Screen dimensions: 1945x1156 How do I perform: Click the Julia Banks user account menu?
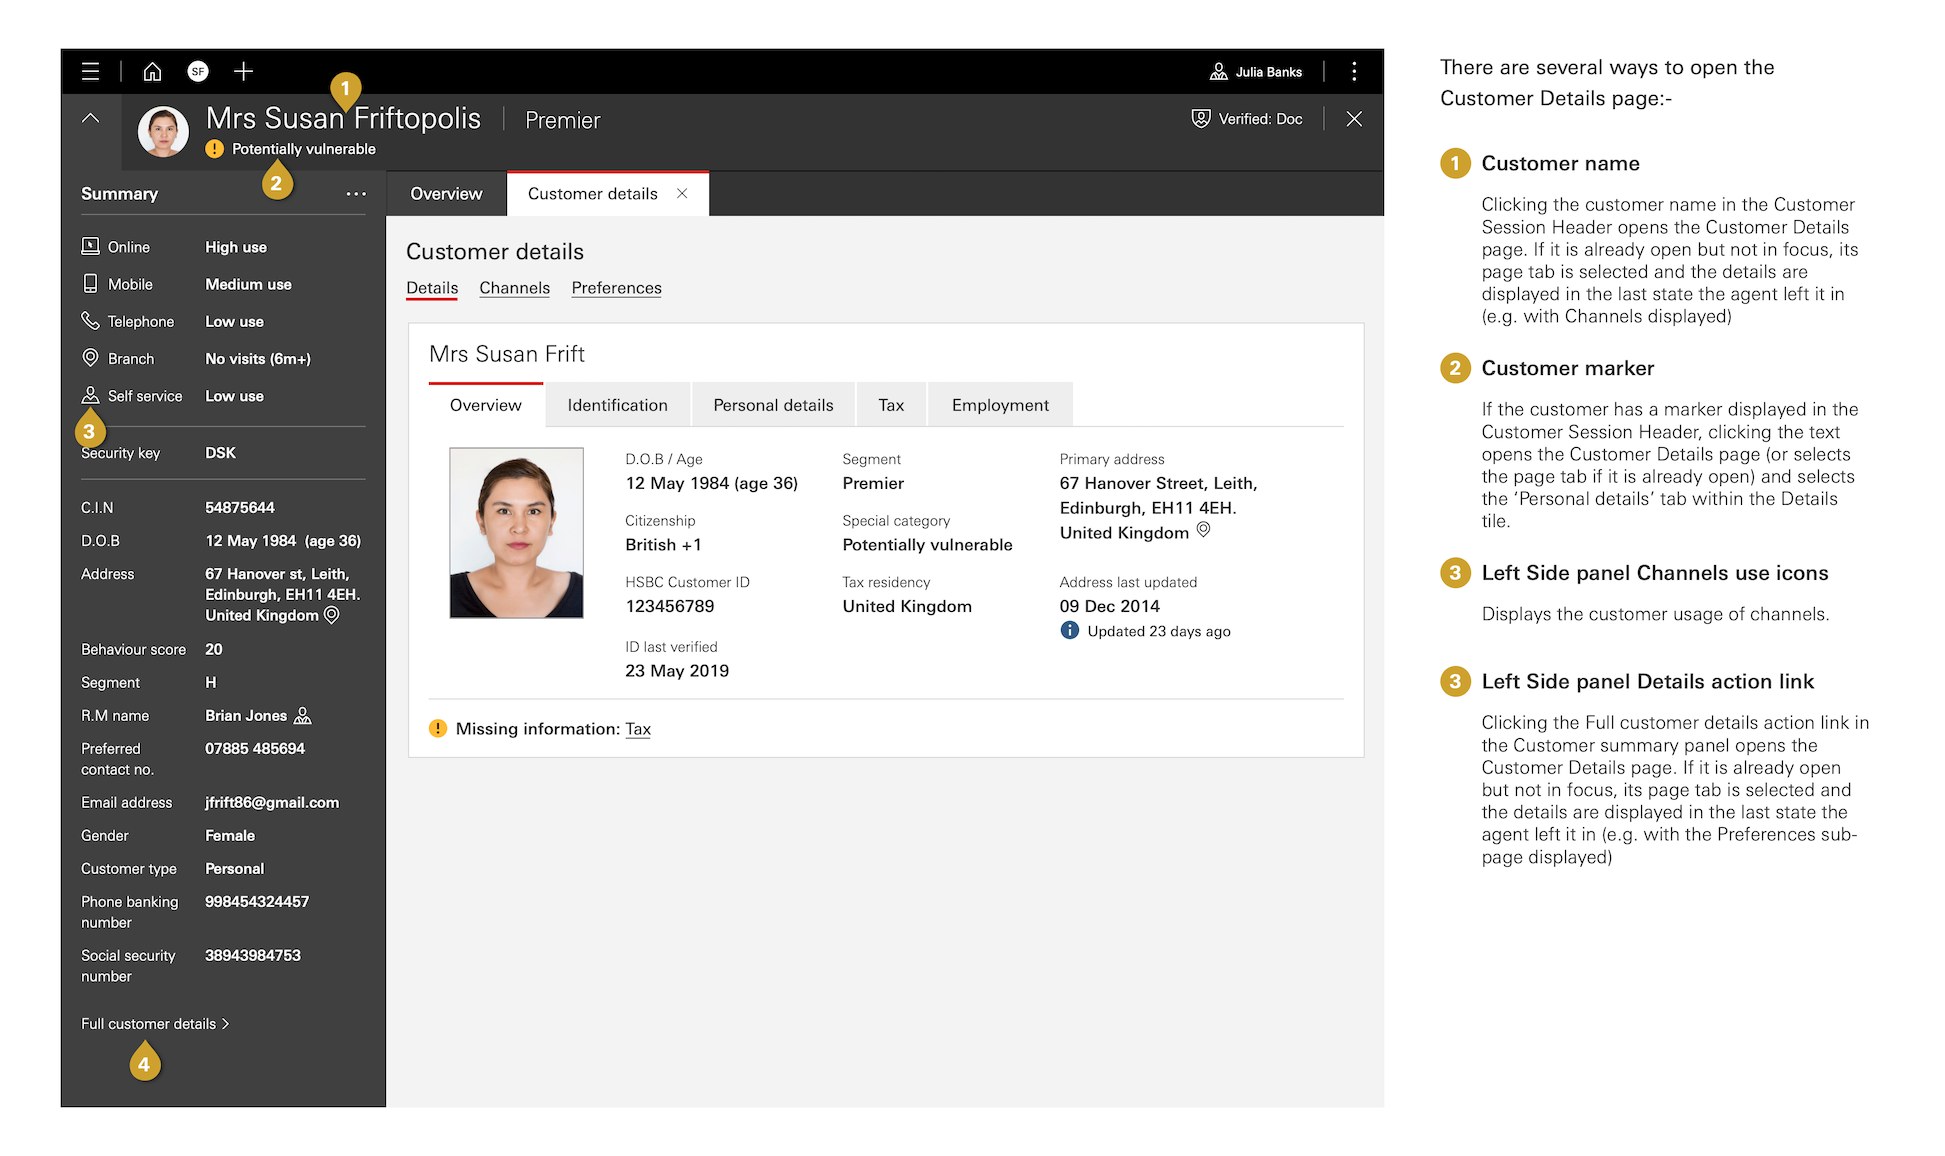[x=1254, y=70]
